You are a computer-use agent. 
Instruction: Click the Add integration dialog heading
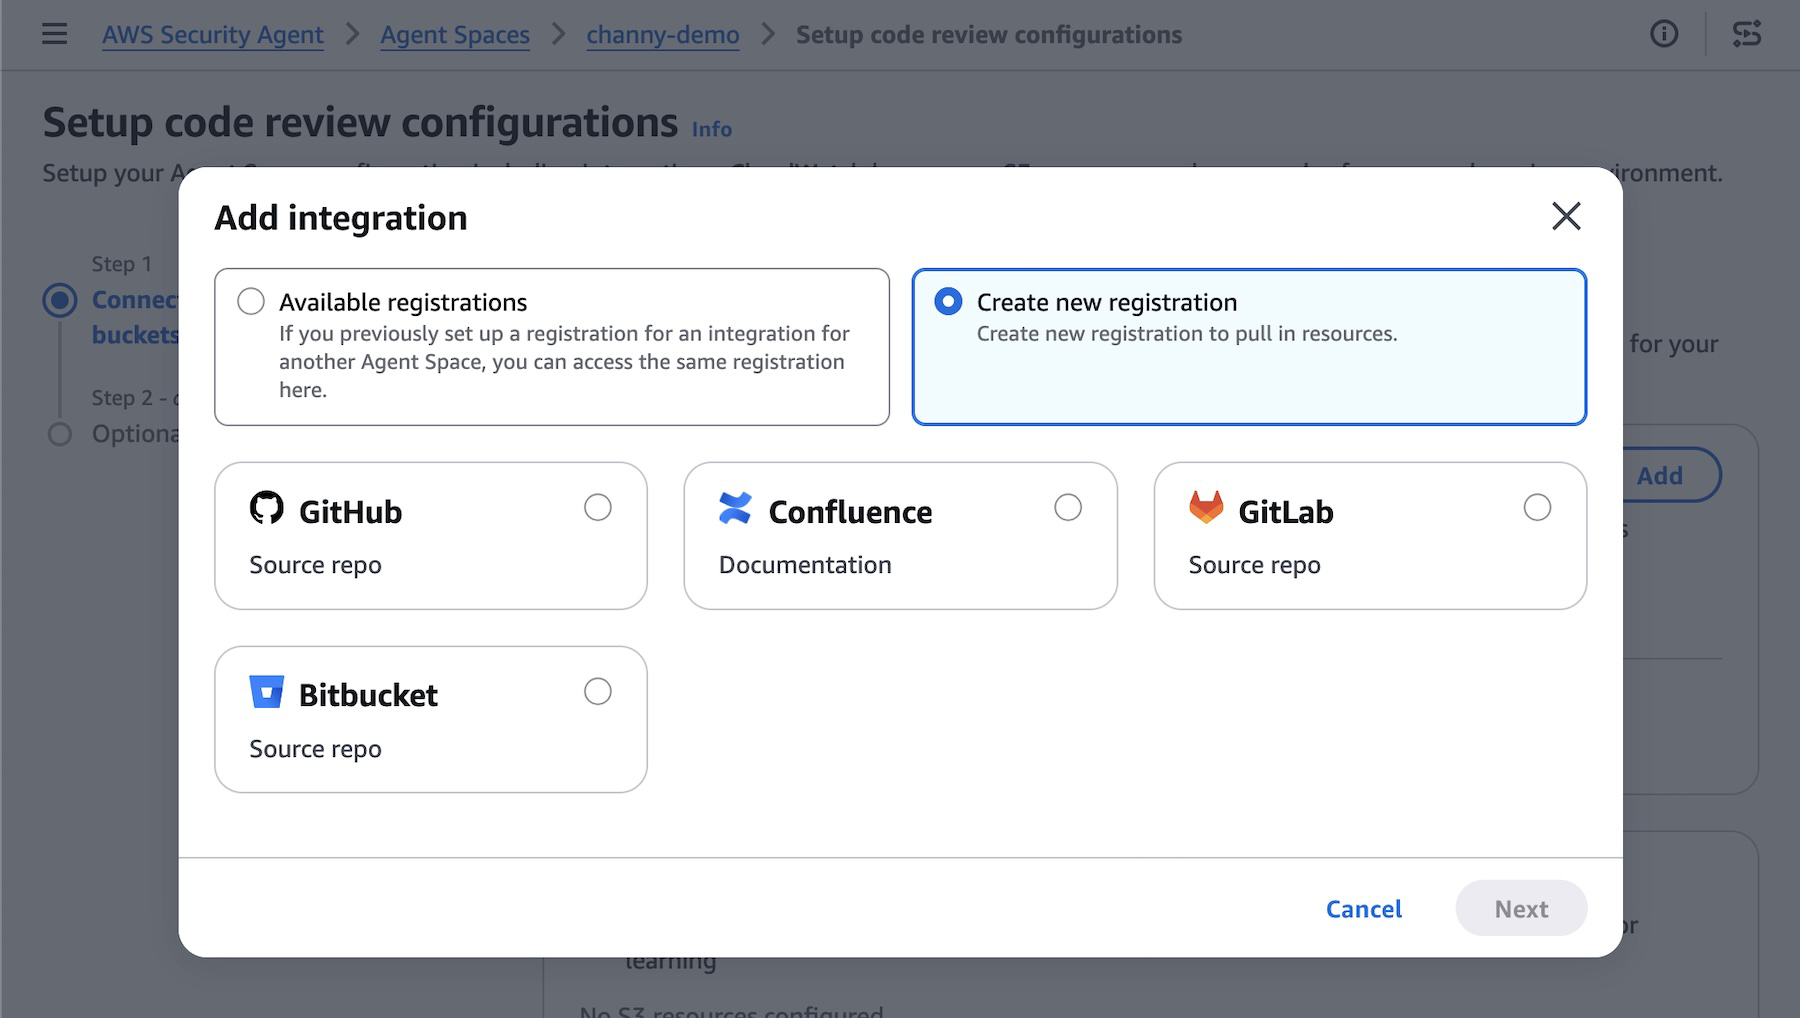tap(341, 218)
